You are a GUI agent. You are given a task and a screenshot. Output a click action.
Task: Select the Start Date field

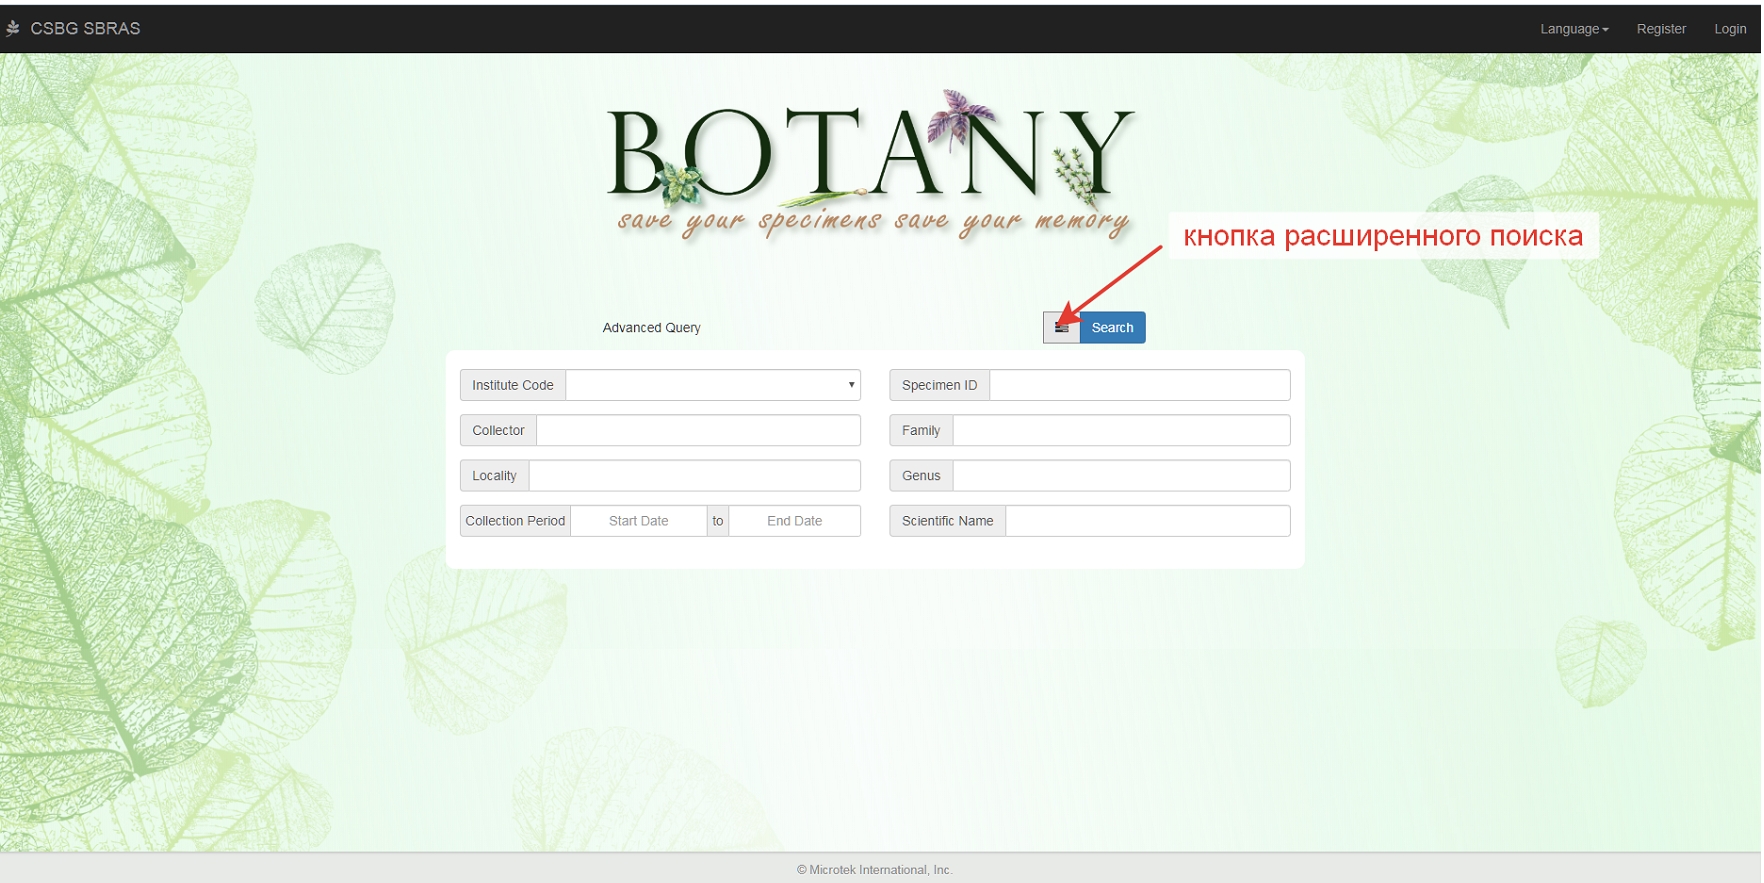(638, 521)
